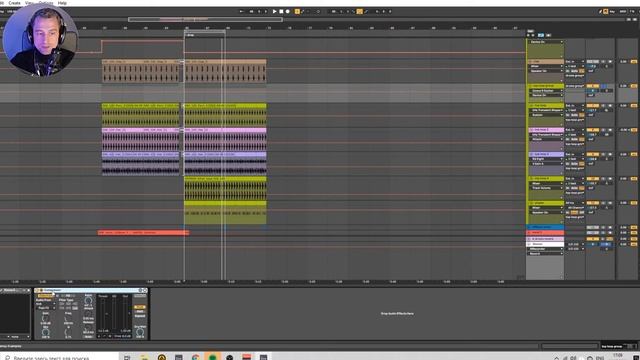This screenshot has width=640, height=360.
Task: Click yellow button beside tan track volume
Action: (634, 62)
